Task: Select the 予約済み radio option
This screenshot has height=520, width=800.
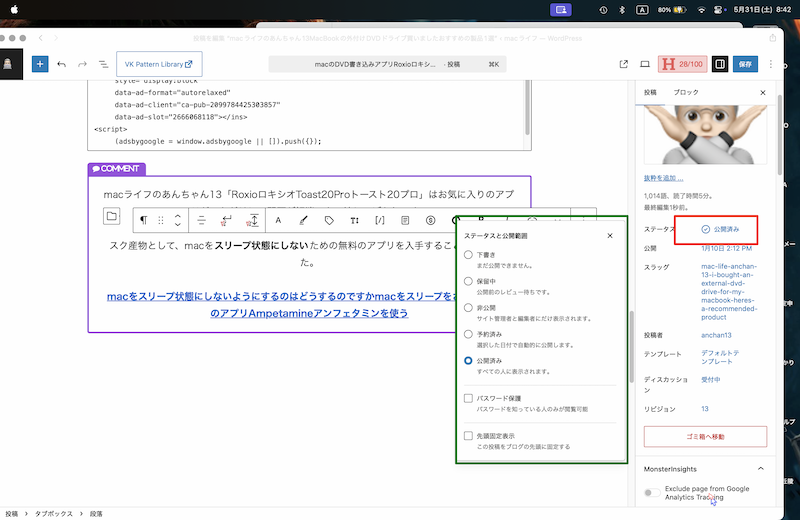Action: (x=468, y=334)
